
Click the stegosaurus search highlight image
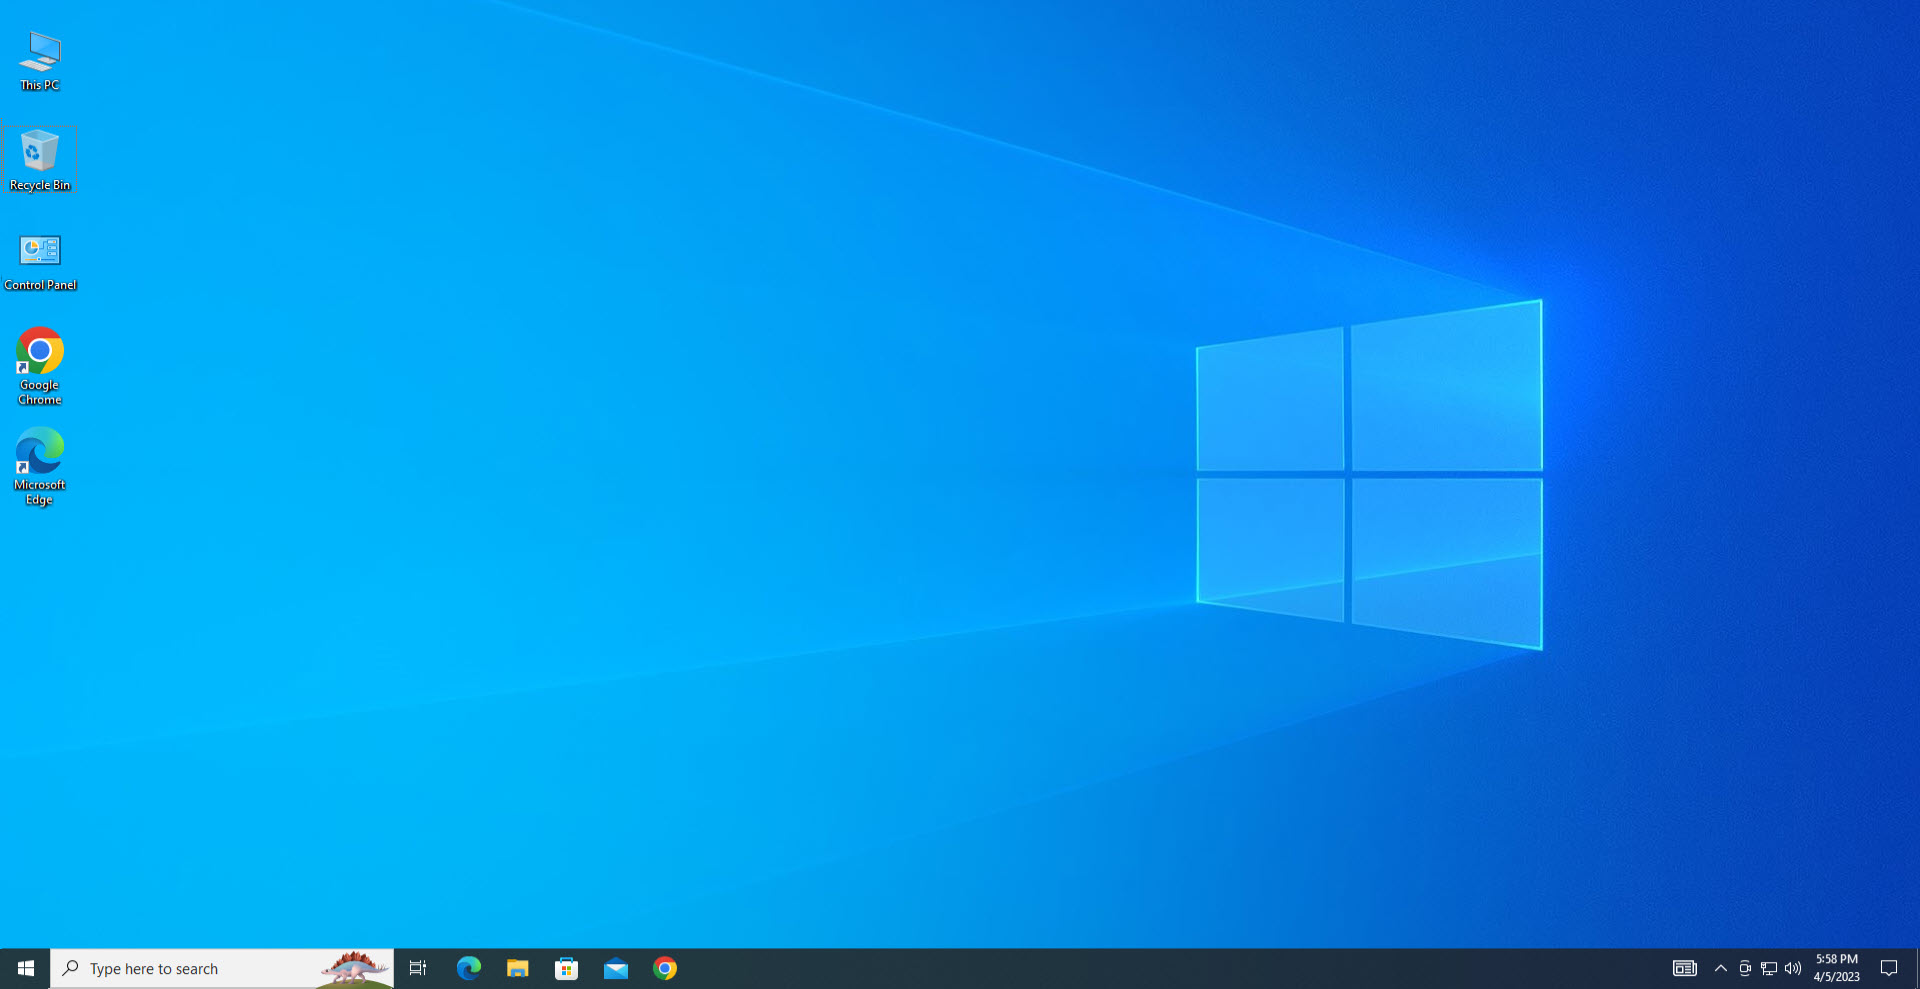(355, 968)
